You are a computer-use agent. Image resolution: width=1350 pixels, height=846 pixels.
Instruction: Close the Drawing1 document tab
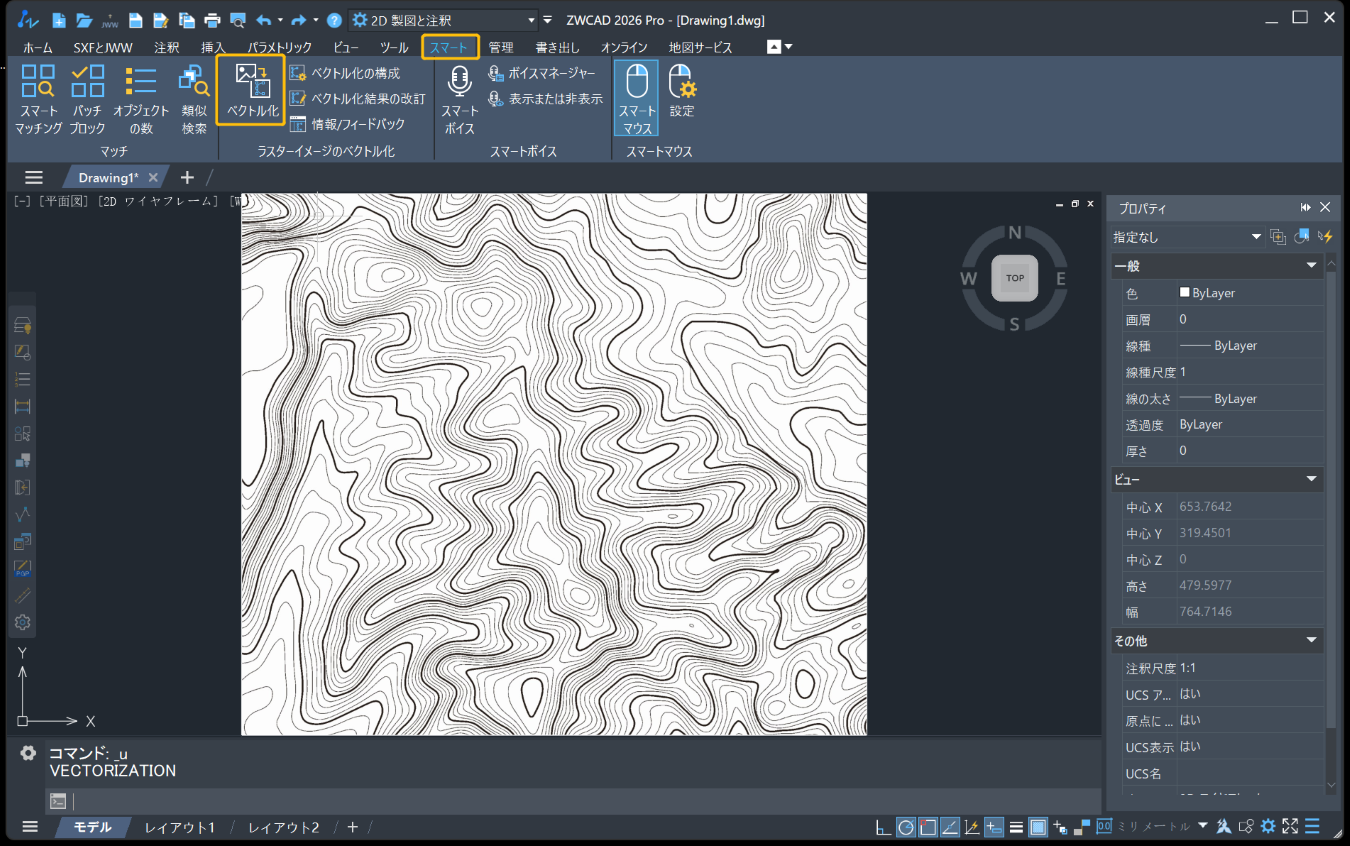153,177
